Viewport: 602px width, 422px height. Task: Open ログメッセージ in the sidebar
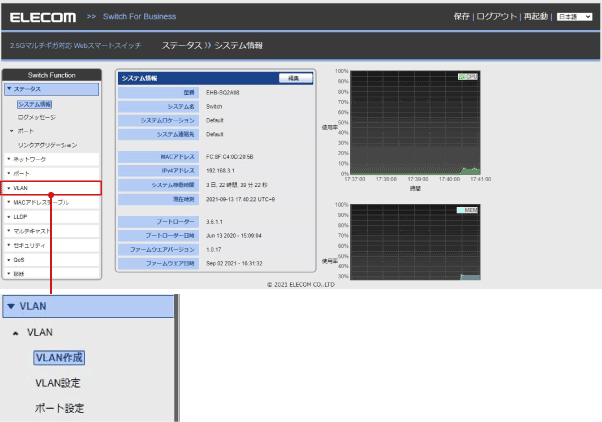pos(37,117)
